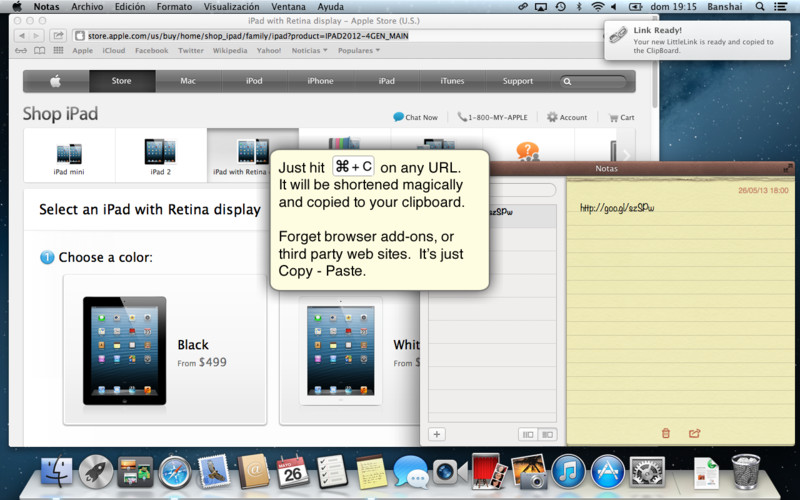Select the White iPad color option
800x500 pixels.
[x=350, y=350]
